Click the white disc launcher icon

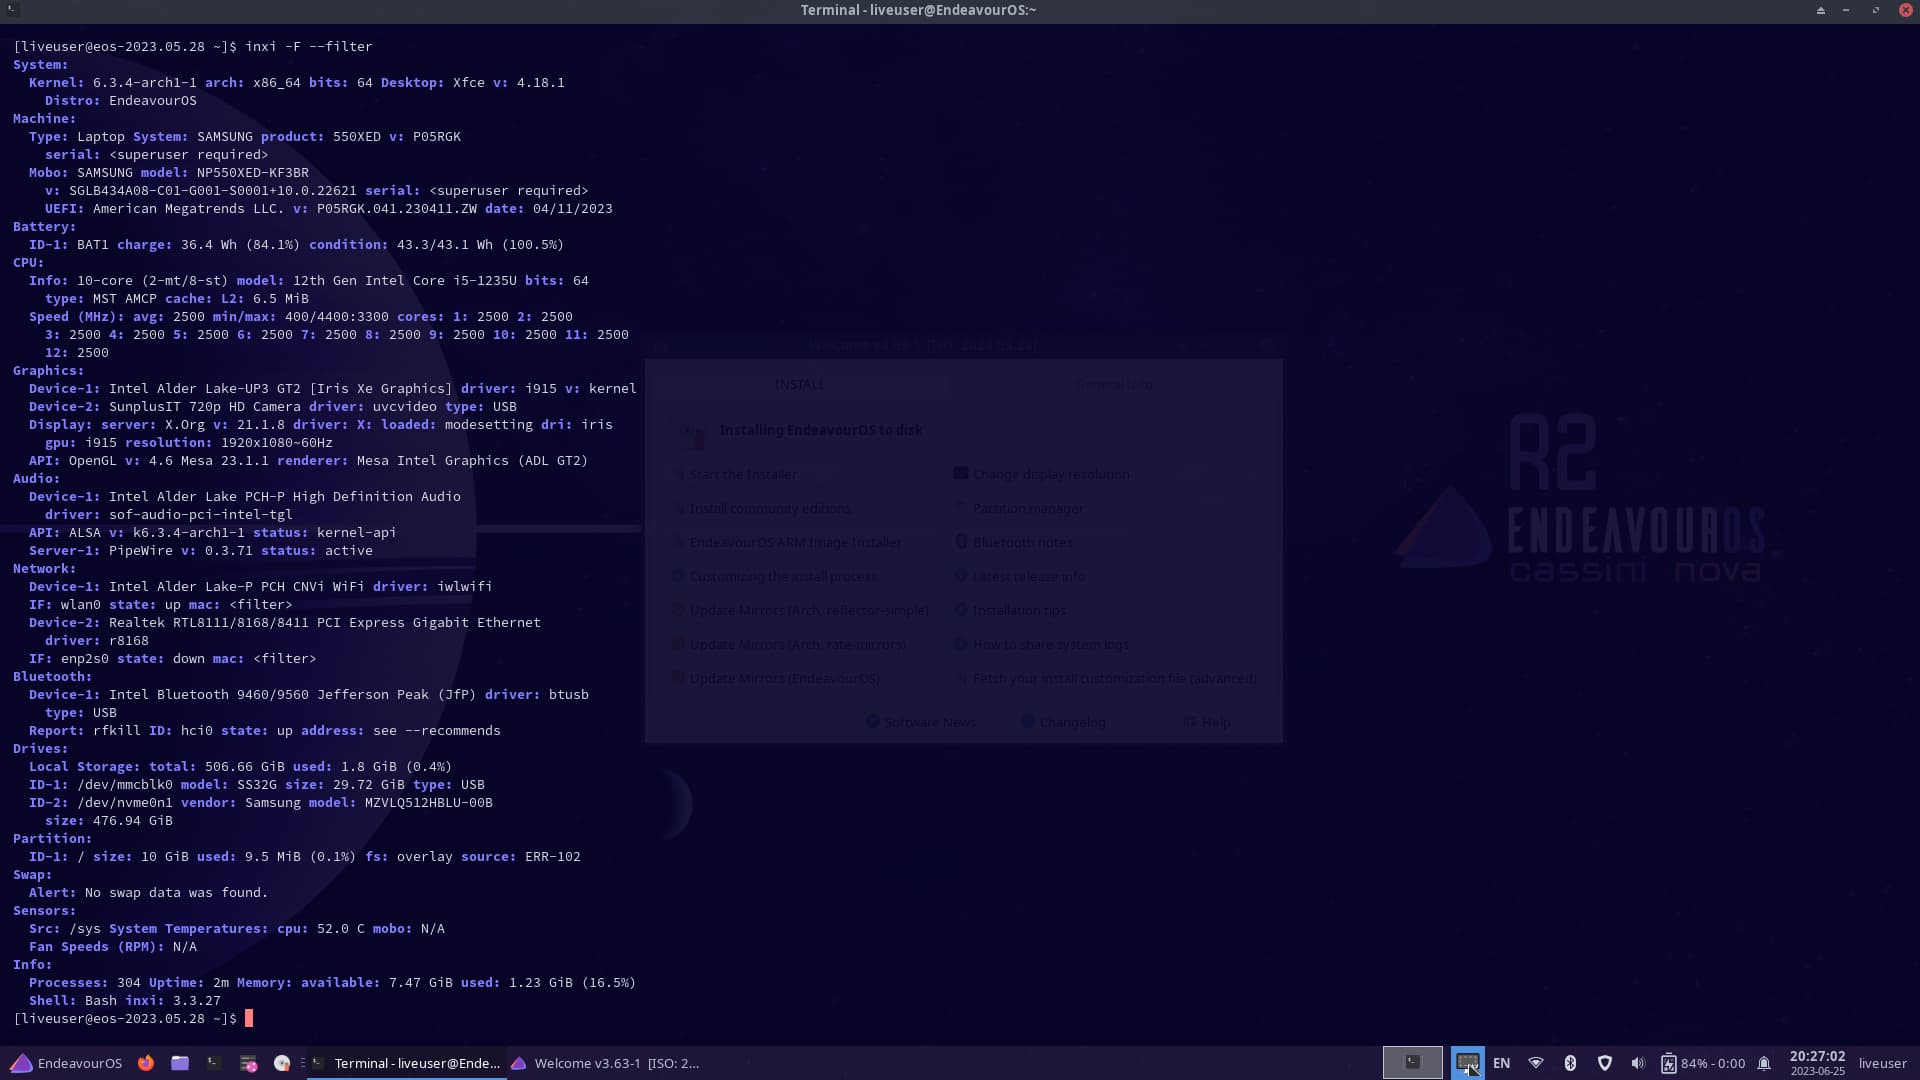[282, 1063]
